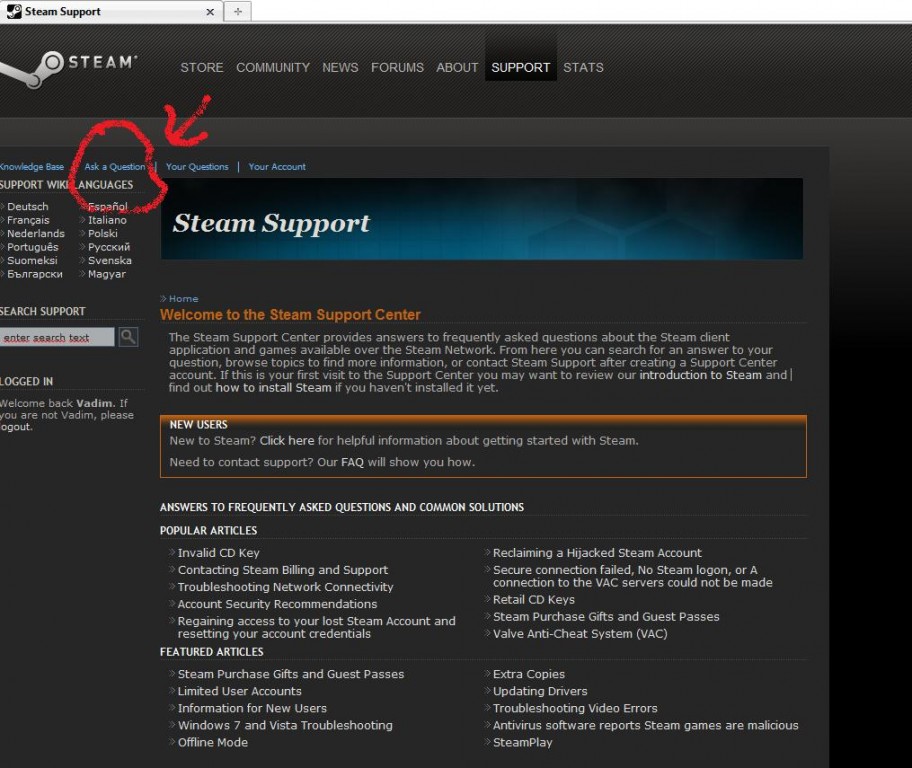Open the Updating Drivers article
The image size is (912, 768).
(x=540, y=691)
